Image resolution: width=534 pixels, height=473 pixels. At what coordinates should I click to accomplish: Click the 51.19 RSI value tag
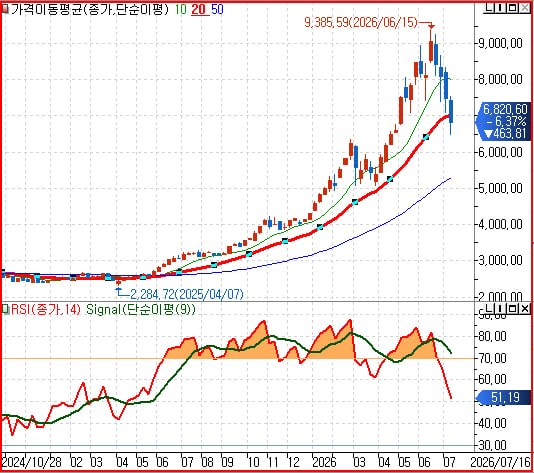505,397
